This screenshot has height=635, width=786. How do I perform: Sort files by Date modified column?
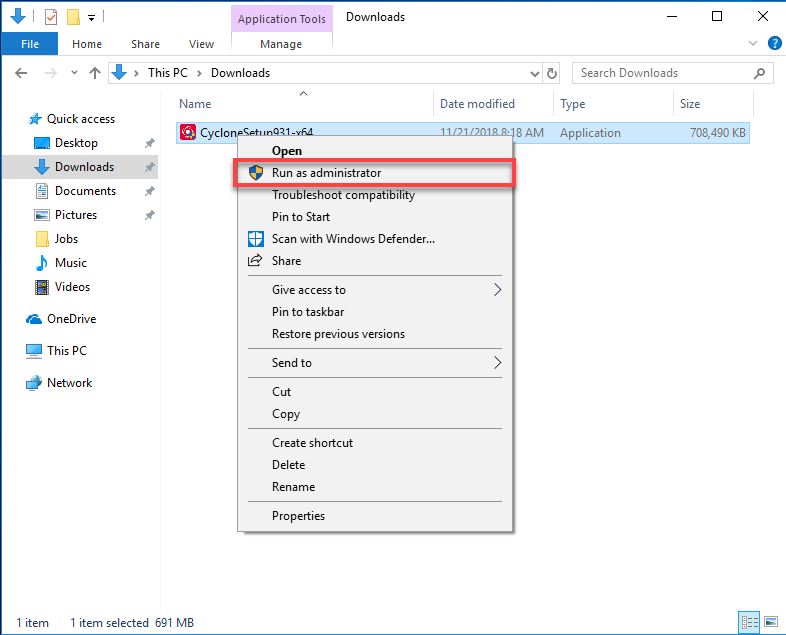point(477,104)
